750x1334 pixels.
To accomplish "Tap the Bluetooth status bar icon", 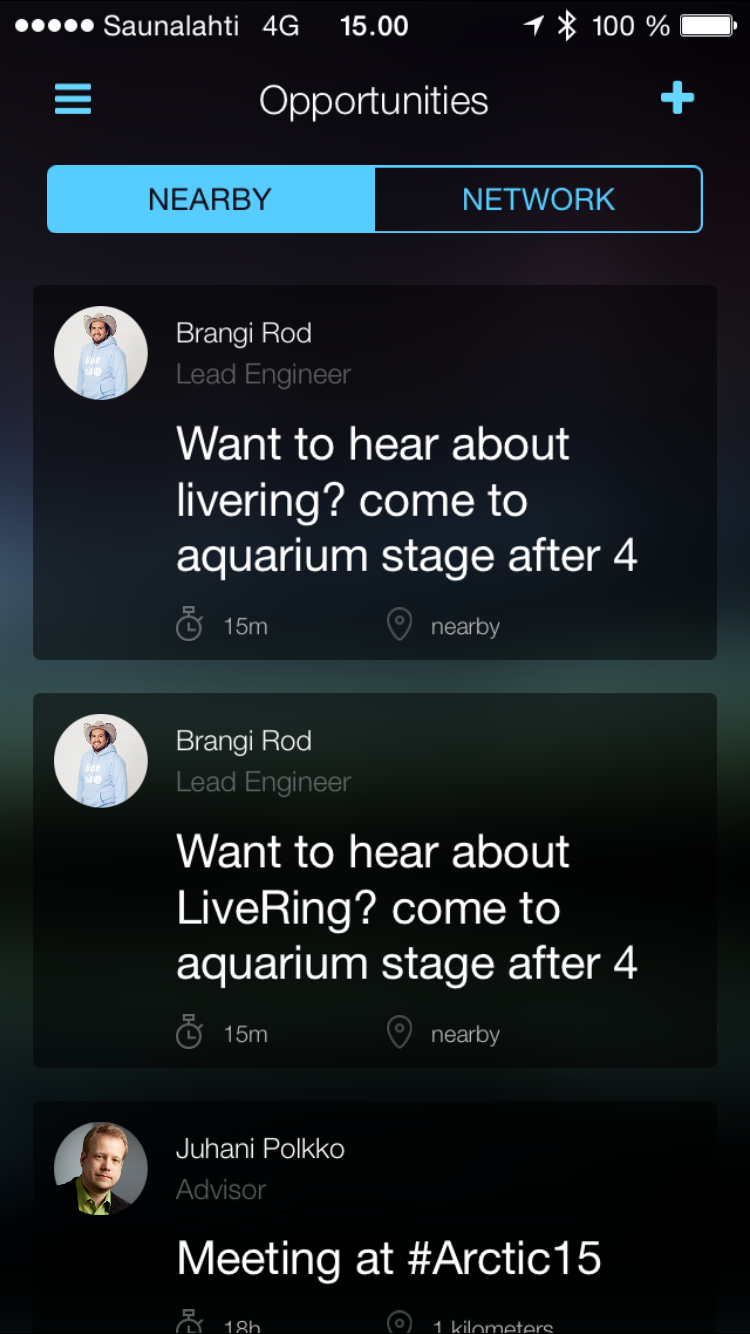I will 567,26.
